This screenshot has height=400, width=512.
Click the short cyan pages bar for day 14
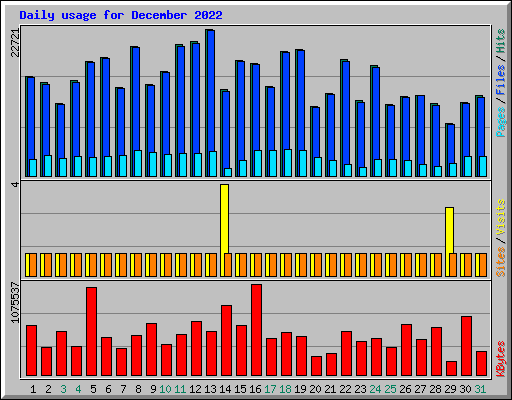coord(228,172)
